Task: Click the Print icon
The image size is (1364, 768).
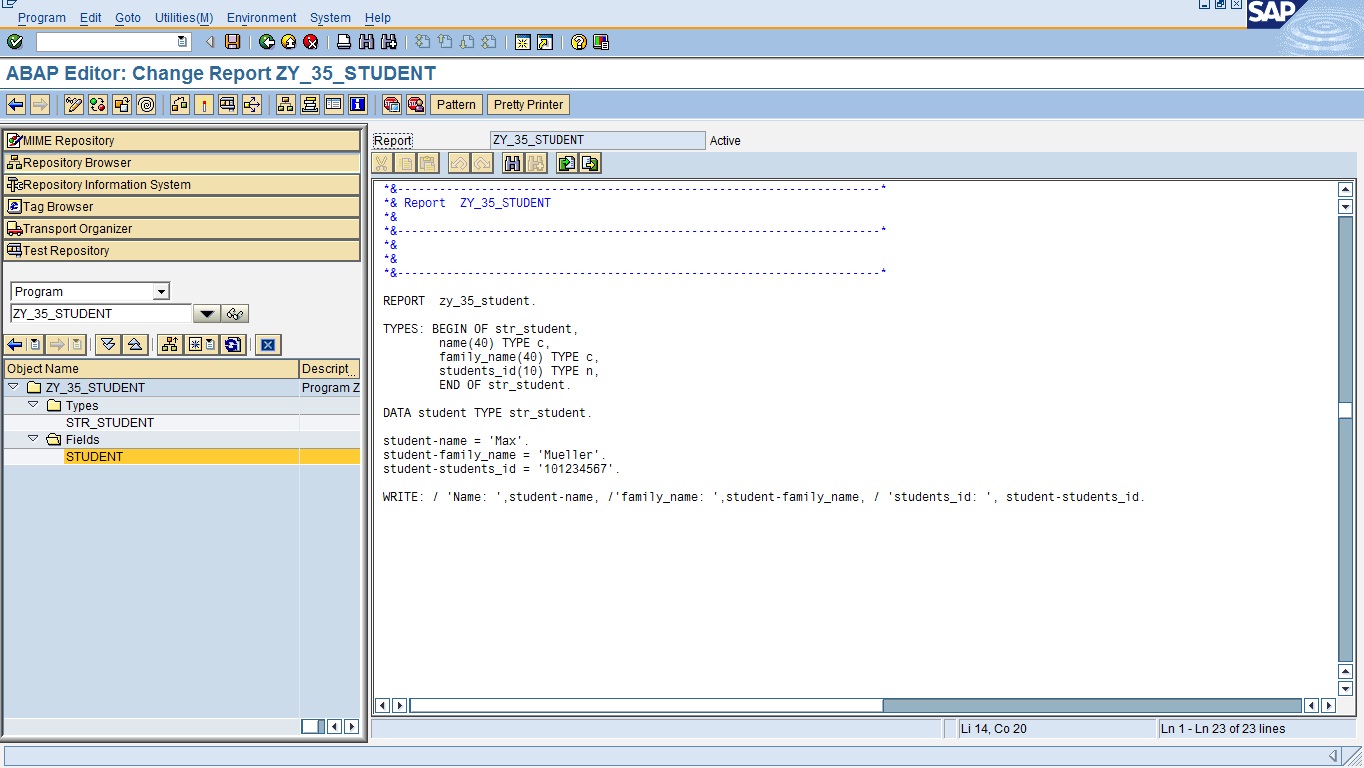Action: 341,41
